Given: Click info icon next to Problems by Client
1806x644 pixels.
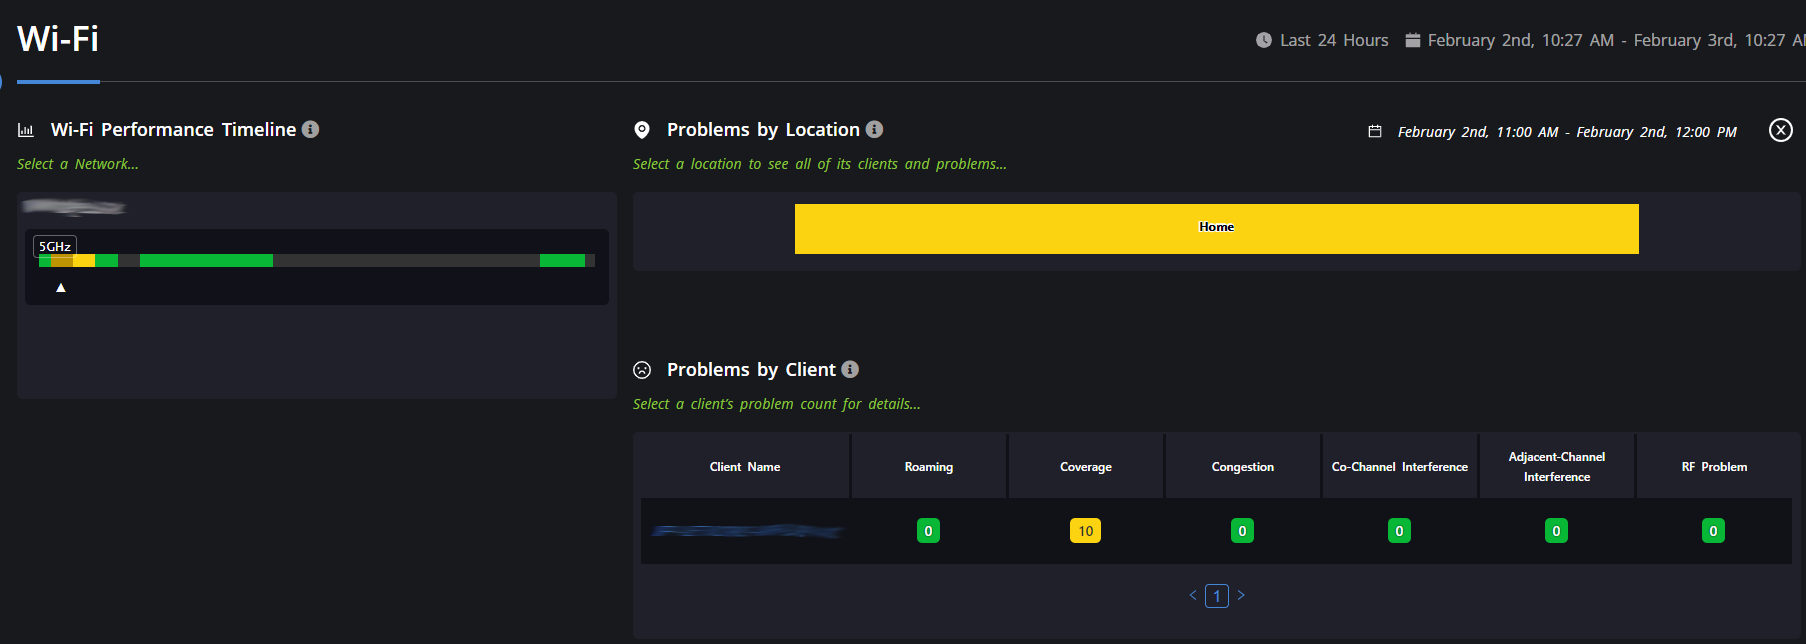Looking at the screenshot, I should coord(850,370).
